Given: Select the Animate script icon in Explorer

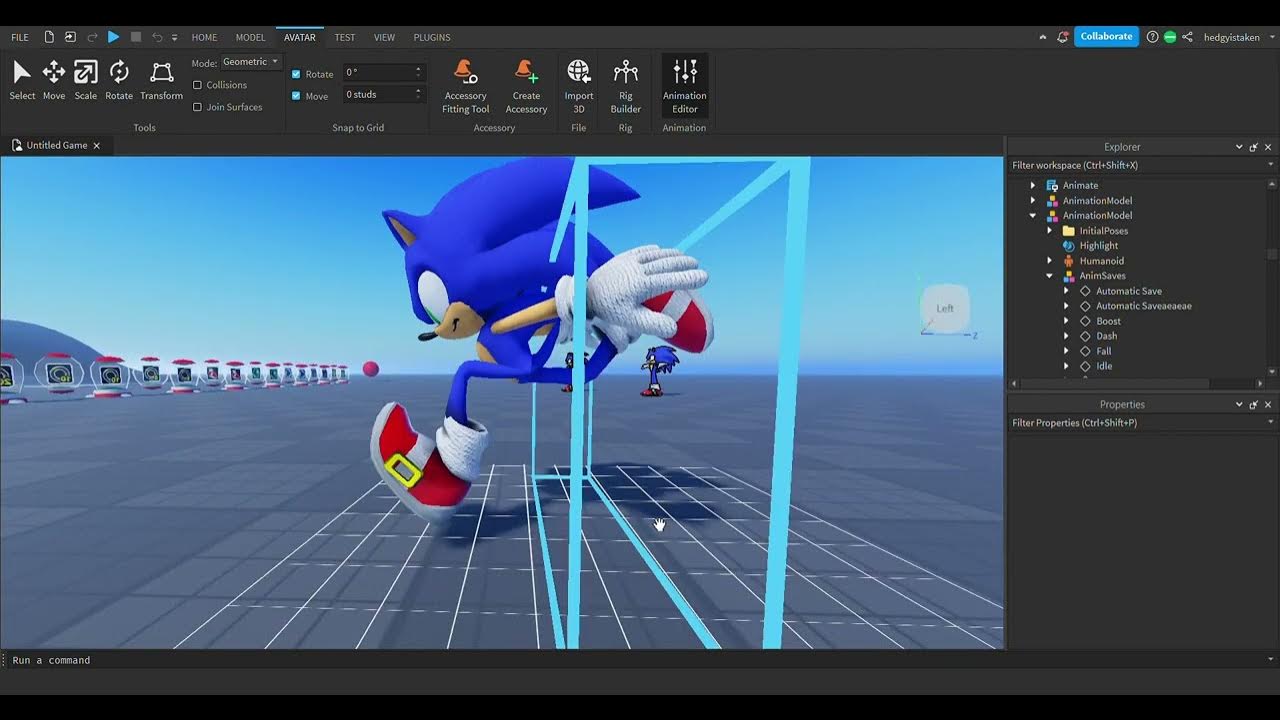Looking at the screenshot, I should point(1052,185).
